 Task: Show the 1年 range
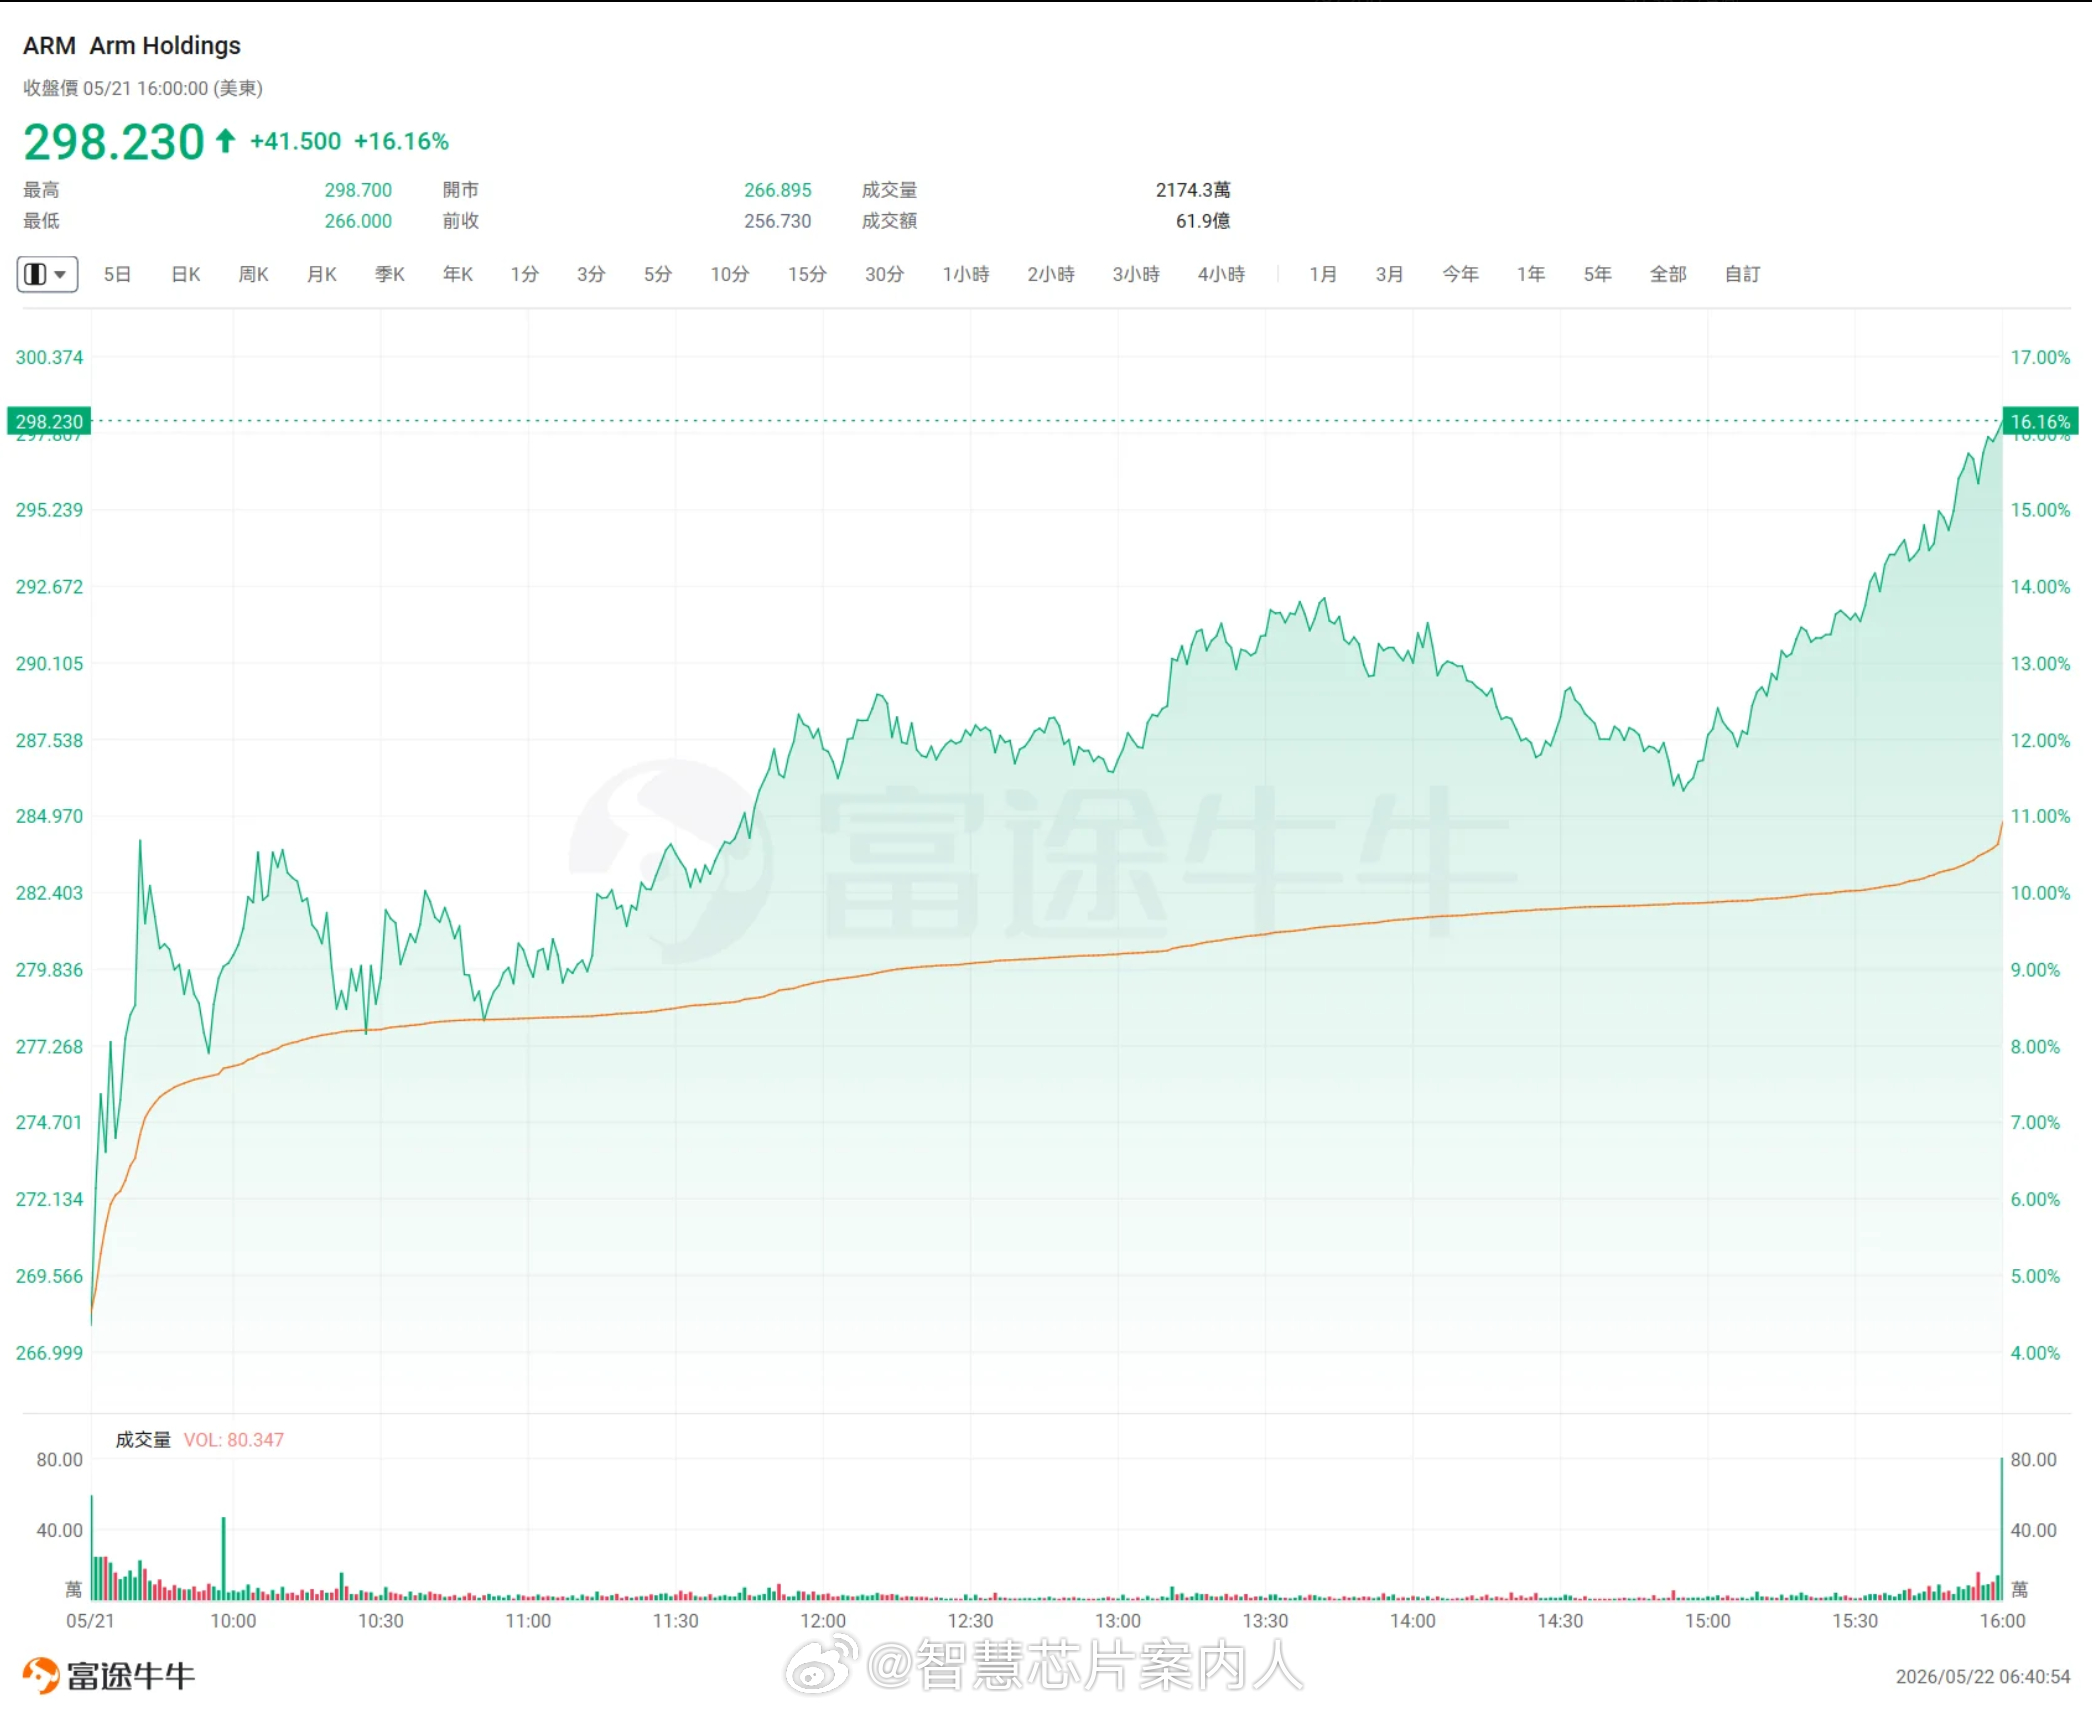[1530, 274]
